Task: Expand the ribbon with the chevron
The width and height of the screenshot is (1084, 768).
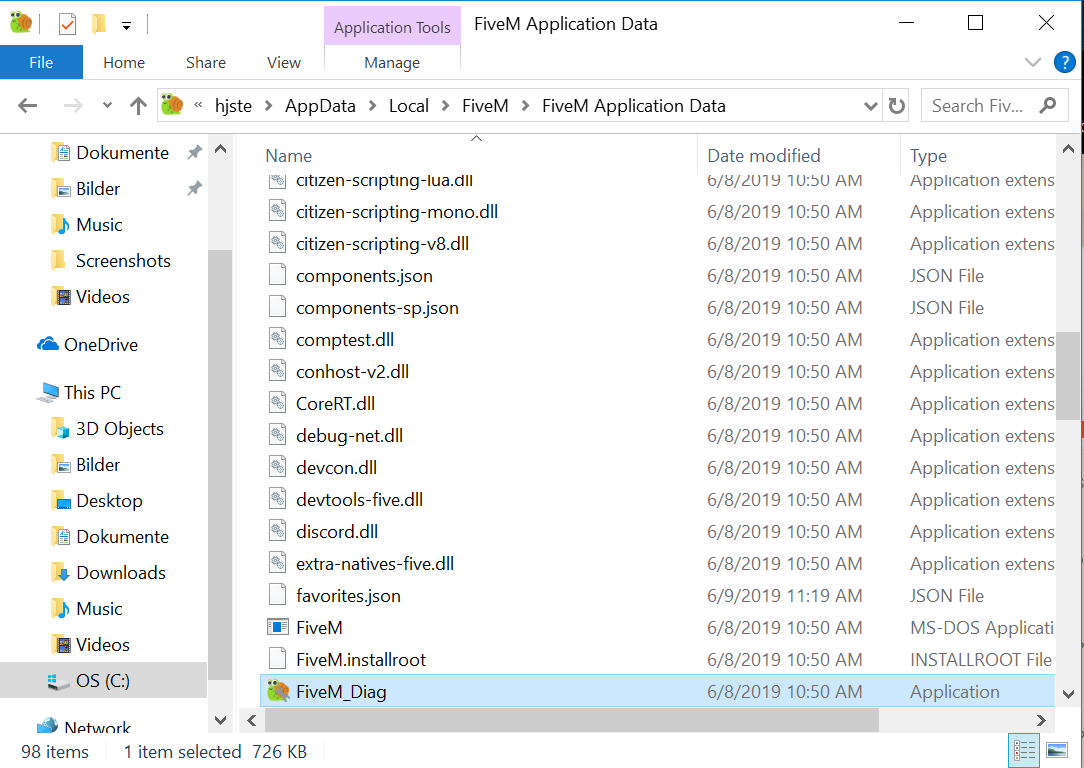Action: 1033,62
